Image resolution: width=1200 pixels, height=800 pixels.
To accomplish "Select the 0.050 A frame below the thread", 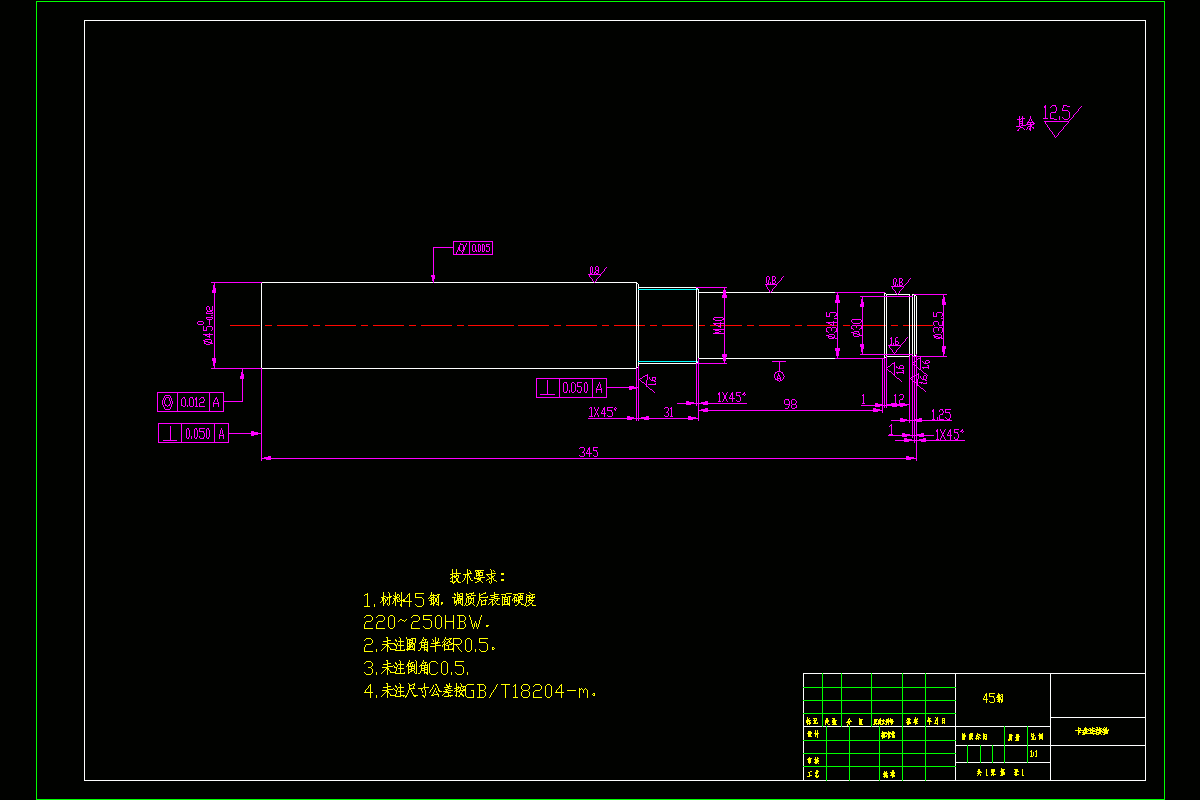I will tap(572, 388).
